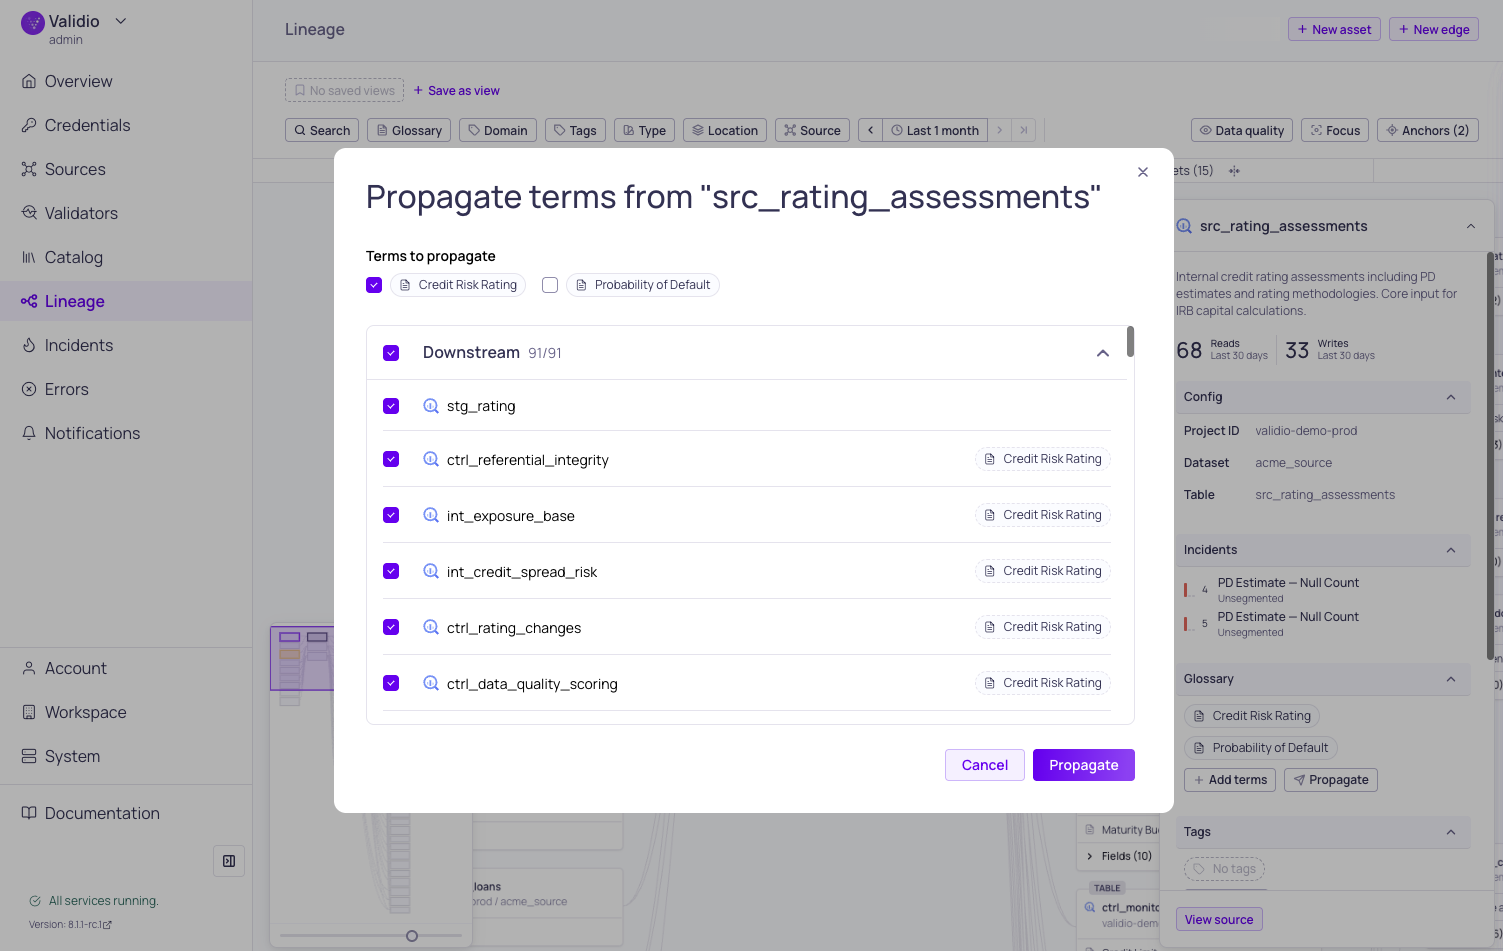Uncheck the stg_rating row checkbox

pyautogui.click(x=391, y=406)
